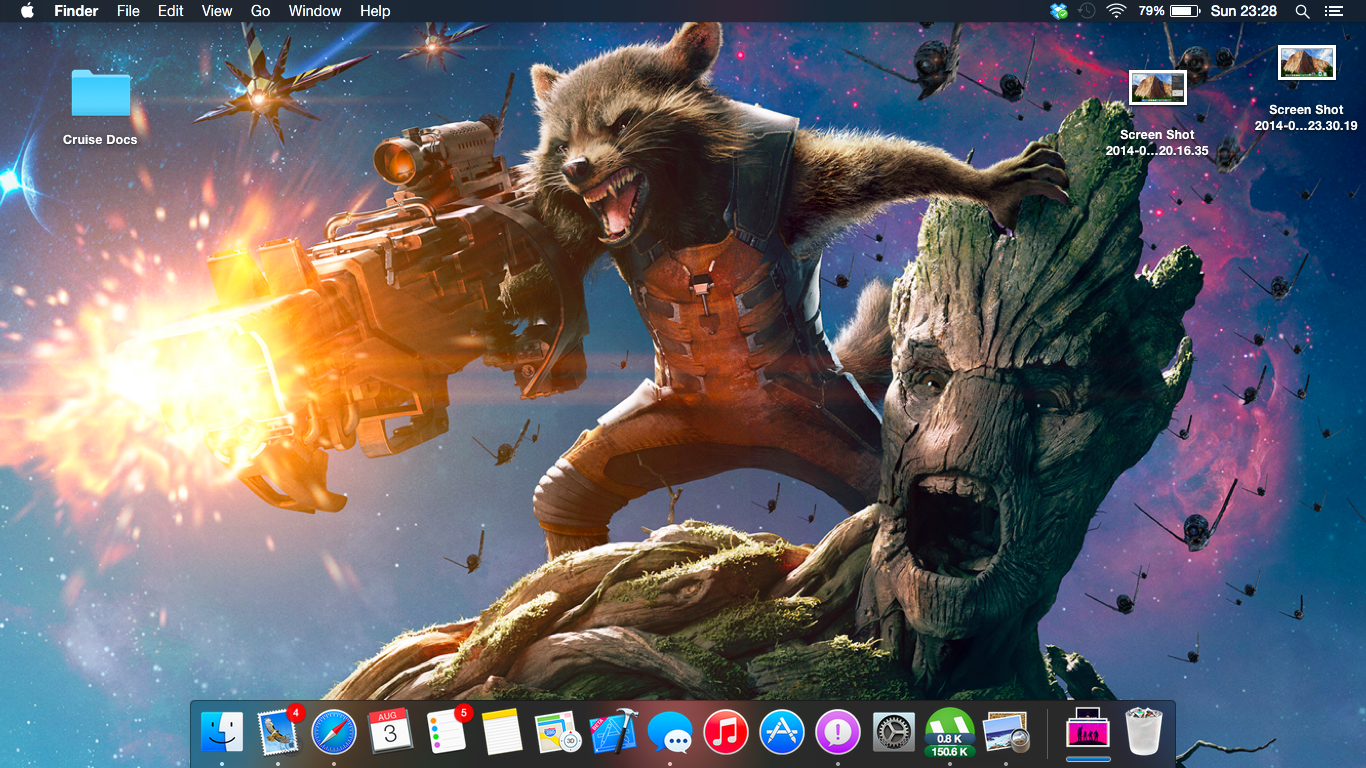Select the Cruise Docs folder
1366x768 pixels.
101,93
